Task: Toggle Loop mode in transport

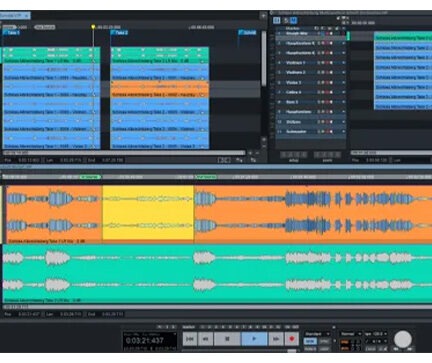Action: pos(324,349)
